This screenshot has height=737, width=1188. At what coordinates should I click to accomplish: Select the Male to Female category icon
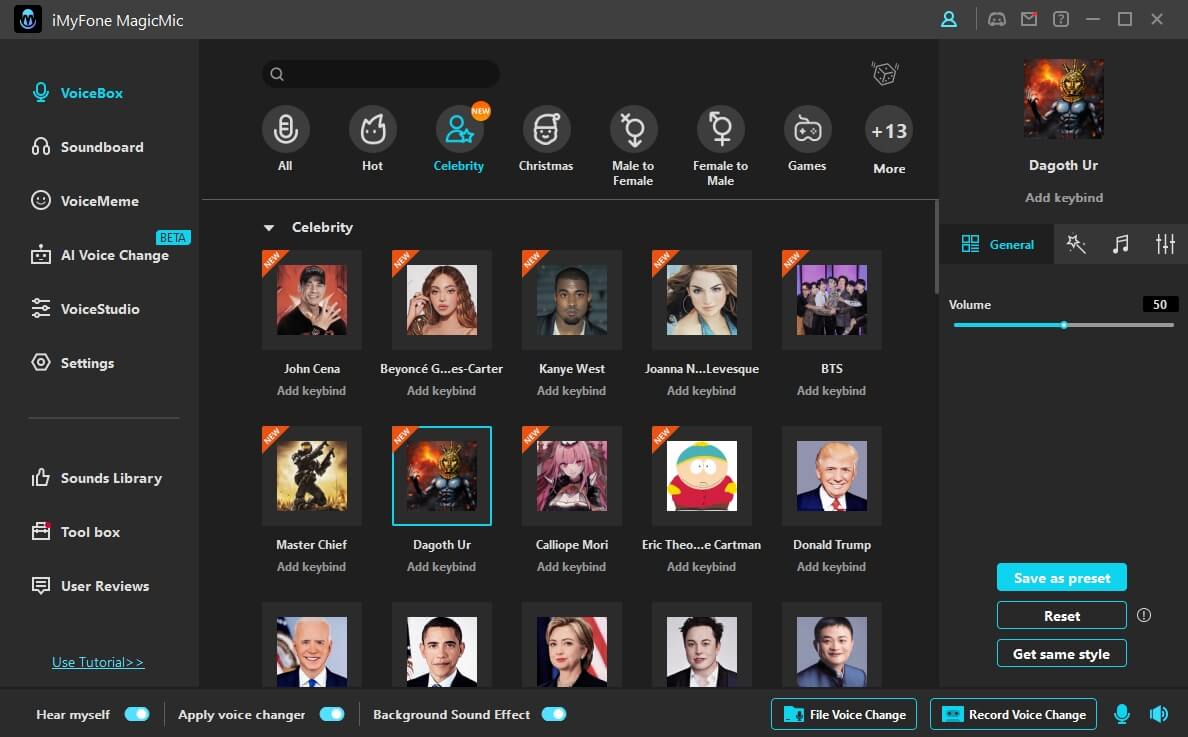(633, 130)
